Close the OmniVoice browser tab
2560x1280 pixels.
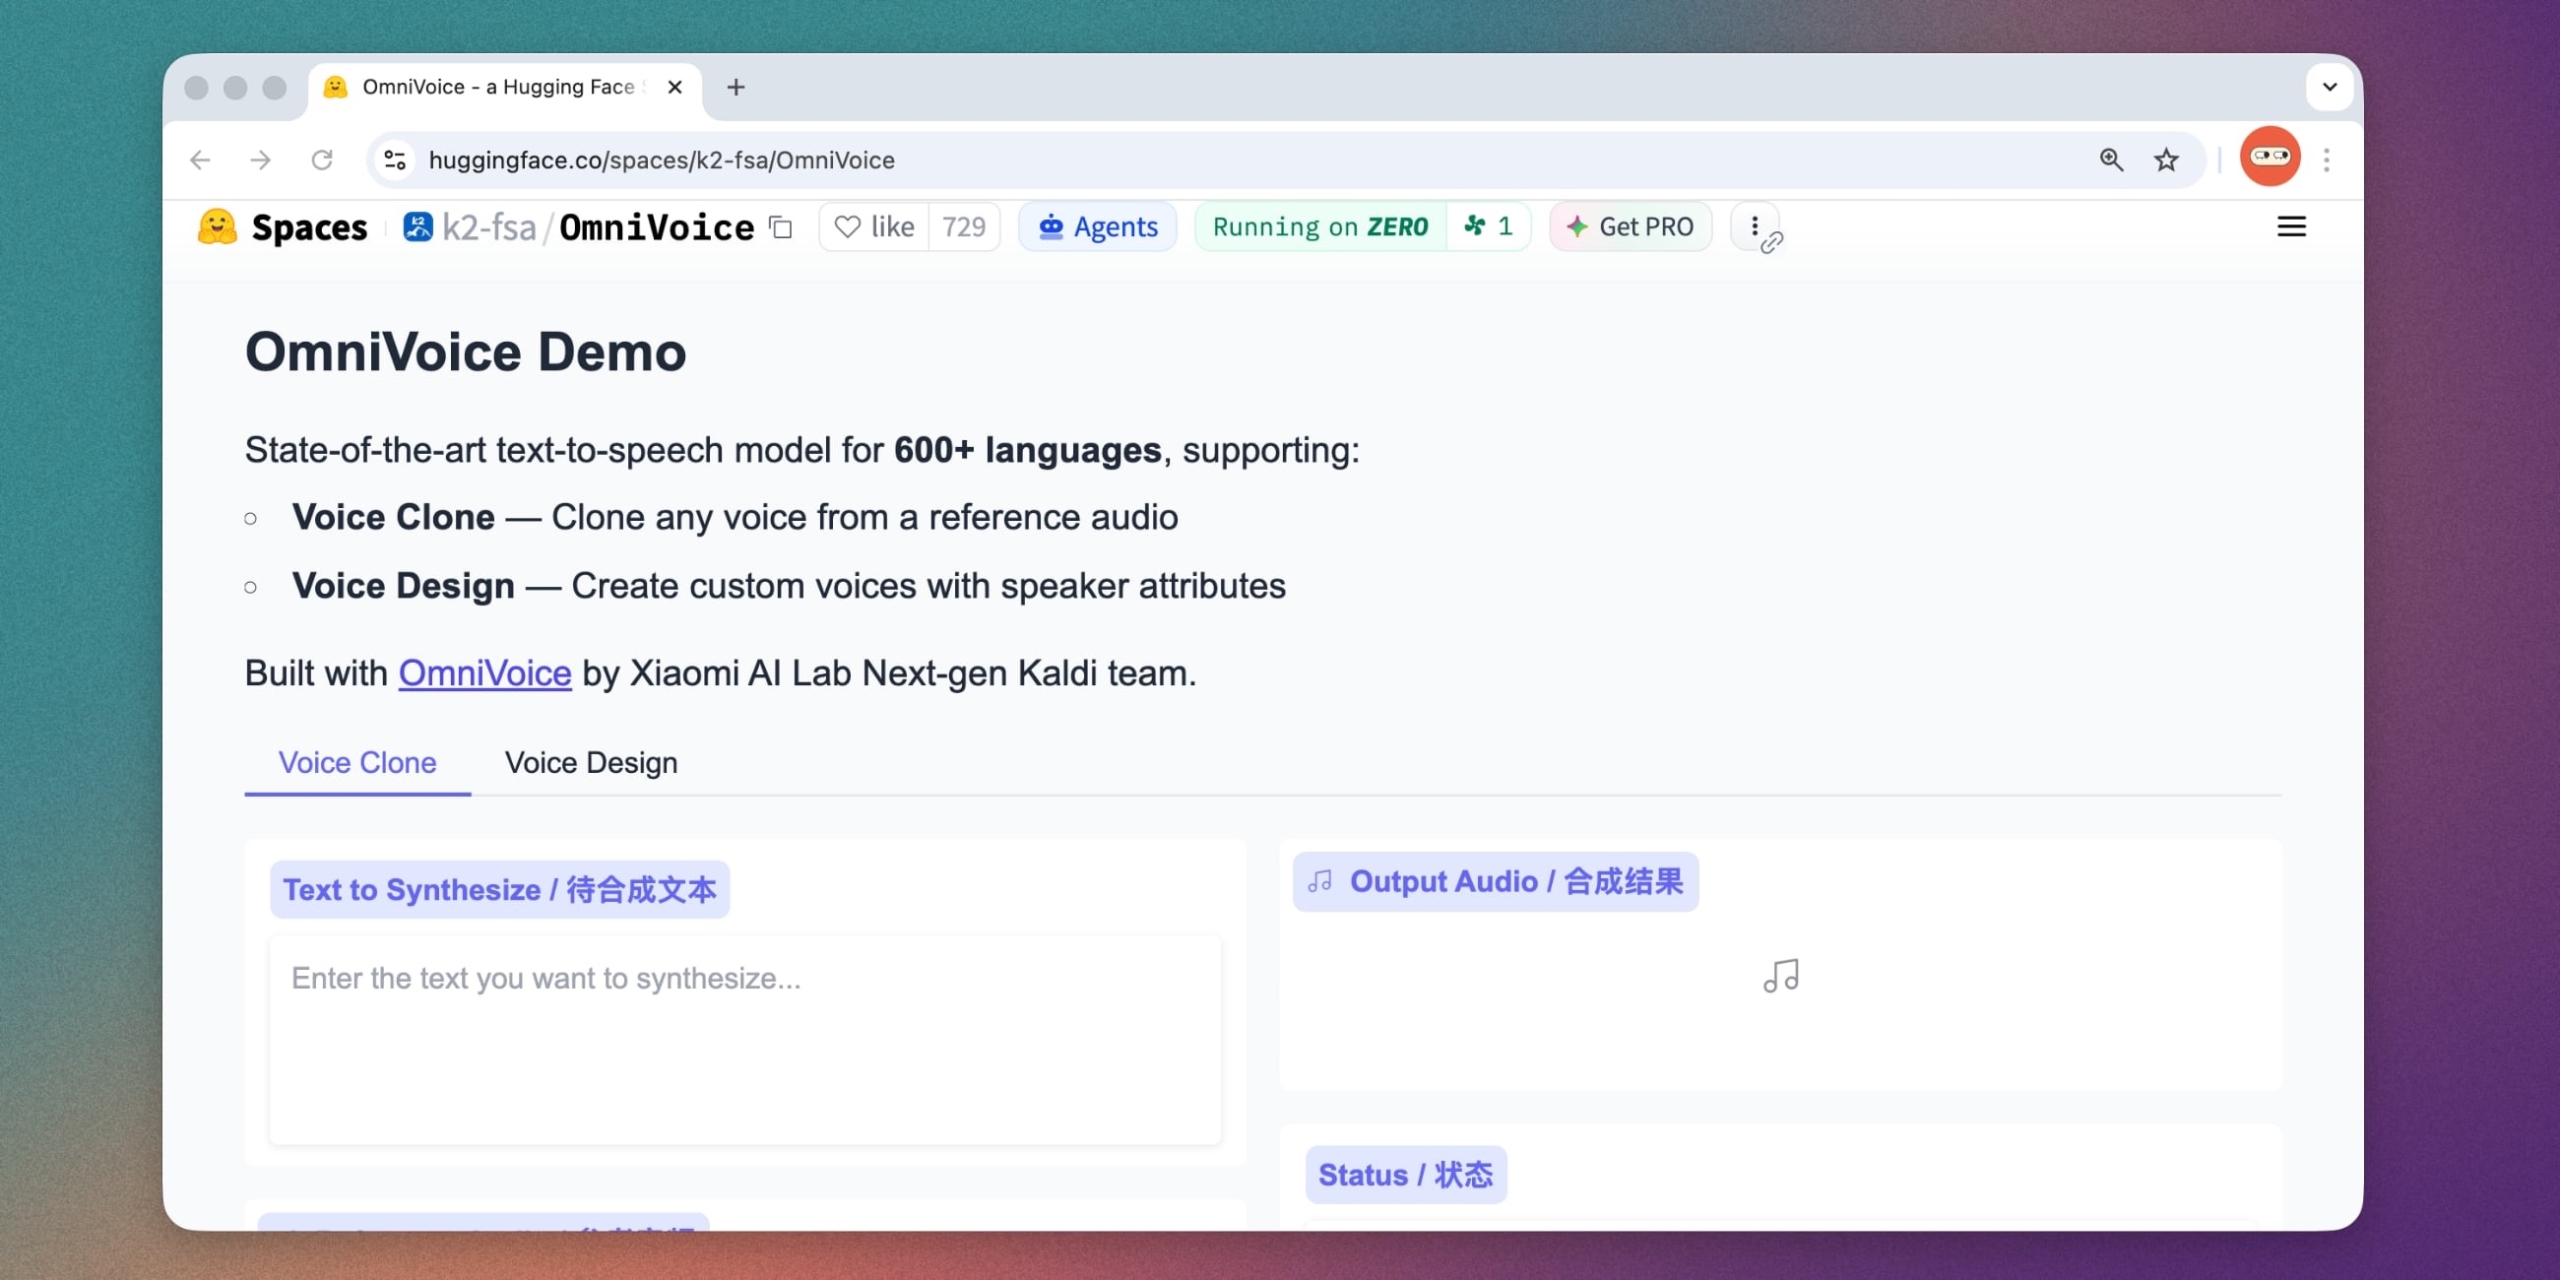675,87
